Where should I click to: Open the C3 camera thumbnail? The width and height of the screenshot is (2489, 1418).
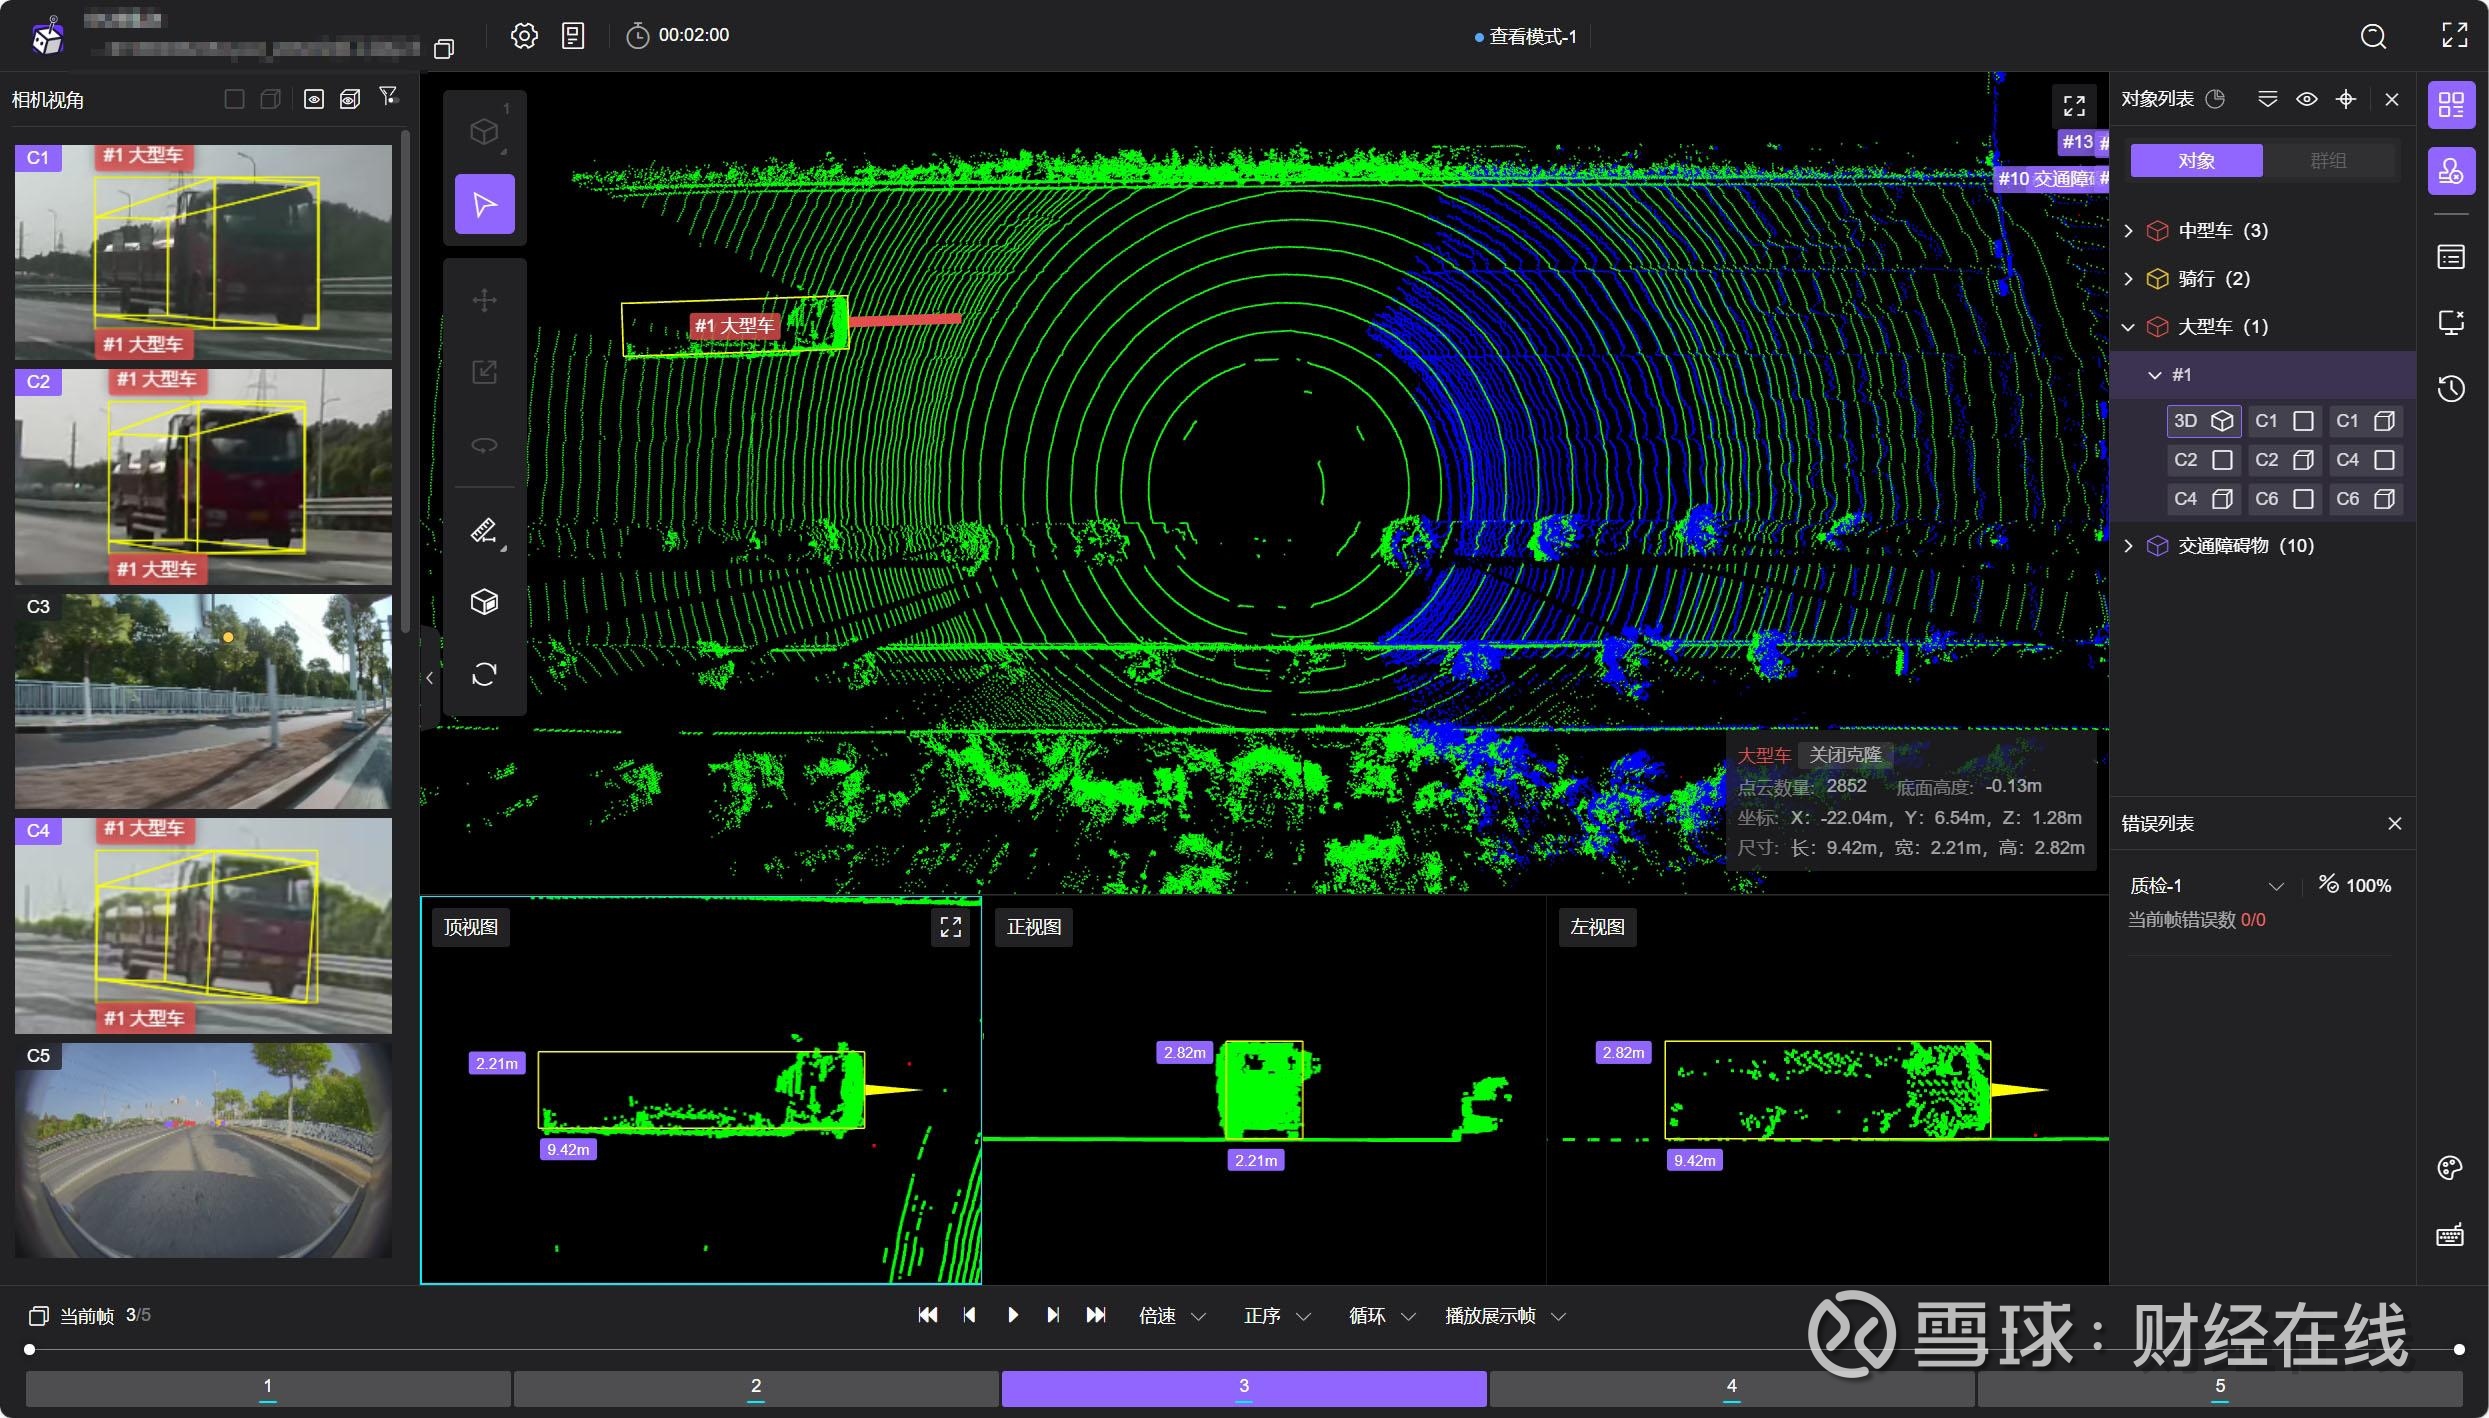click(x=203, y=702)
